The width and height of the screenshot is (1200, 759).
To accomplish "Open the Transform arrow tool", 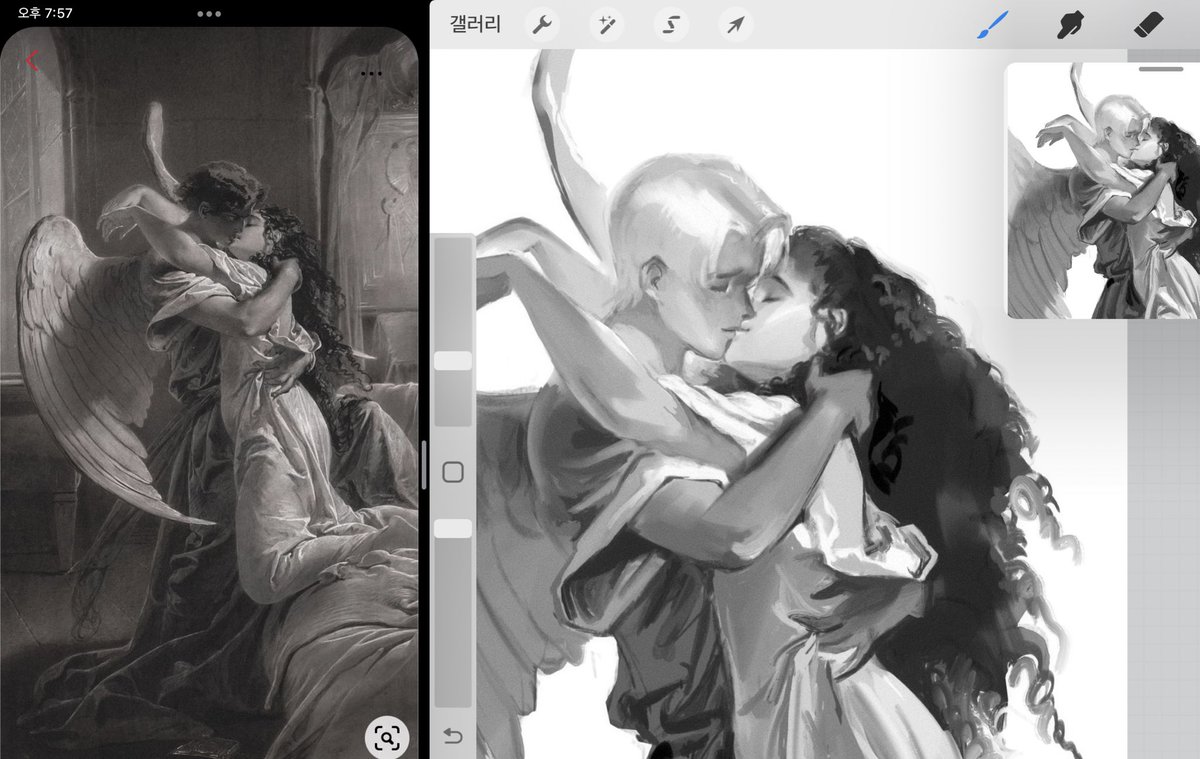I will click(x=733, y=25).
